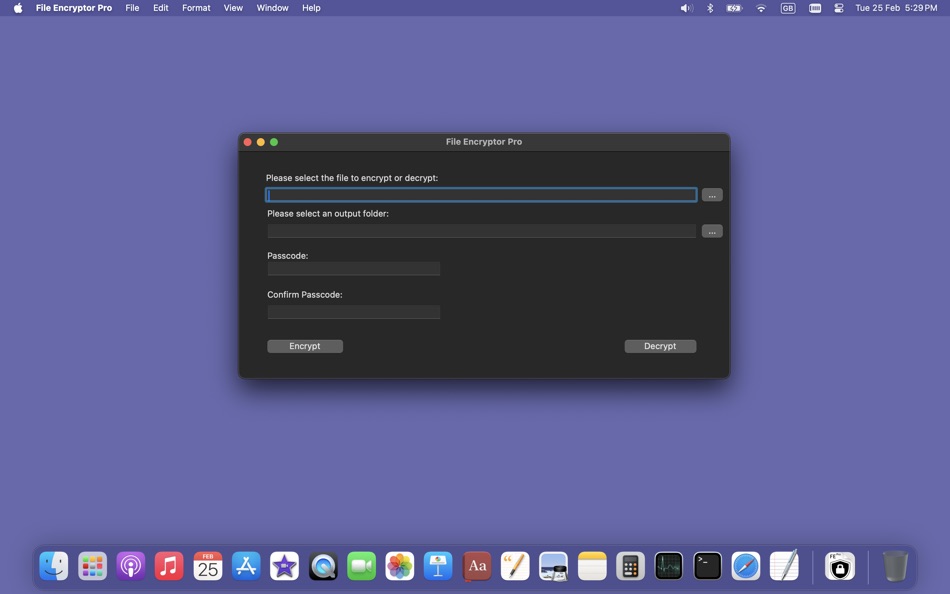Open the Apple menu

pyautogui.click(x=18, y=8)
